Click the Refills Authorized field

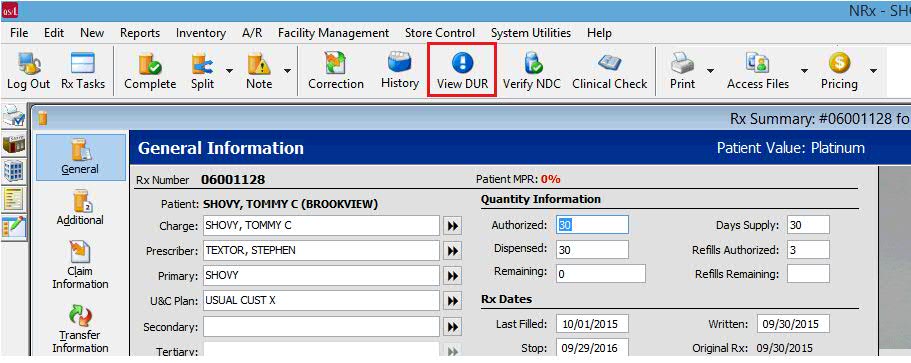pos(808,250)
